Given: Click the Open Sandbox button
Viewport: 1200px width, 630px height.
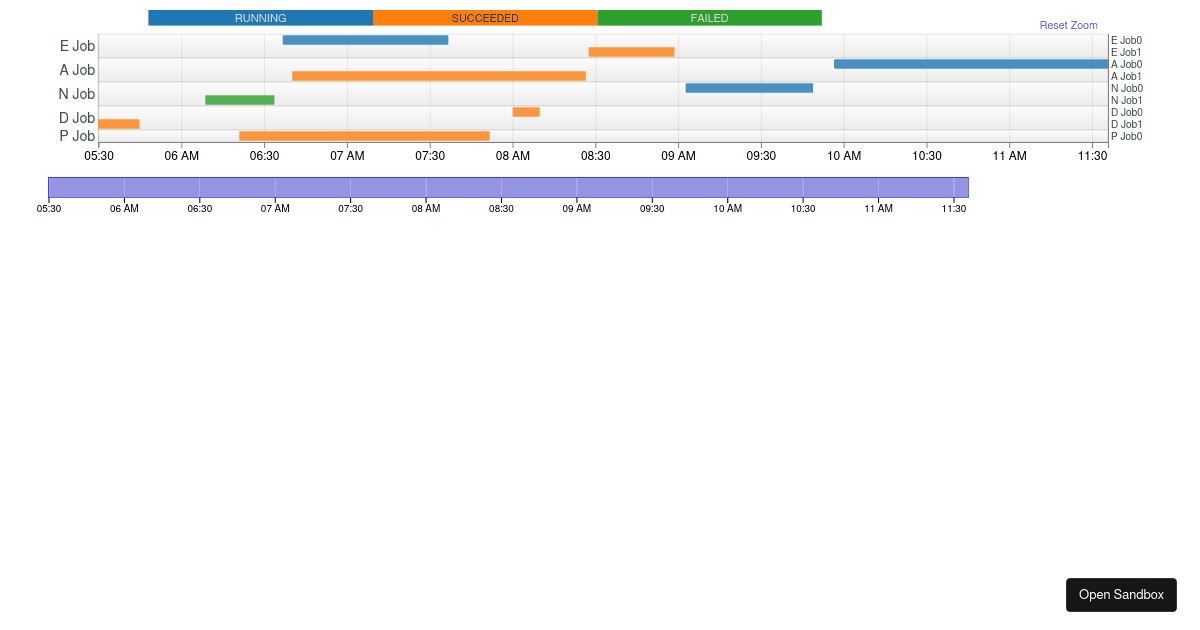Looking at the screenshot, I should pos(1121,594).
